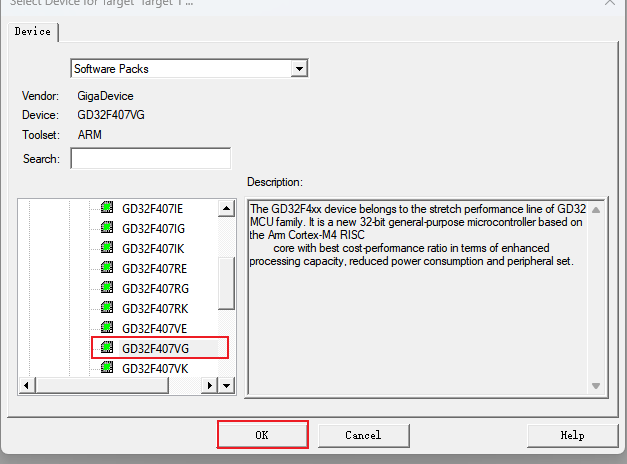Click the chip icon beside GD32F407VE

click(x=107, y=327)
